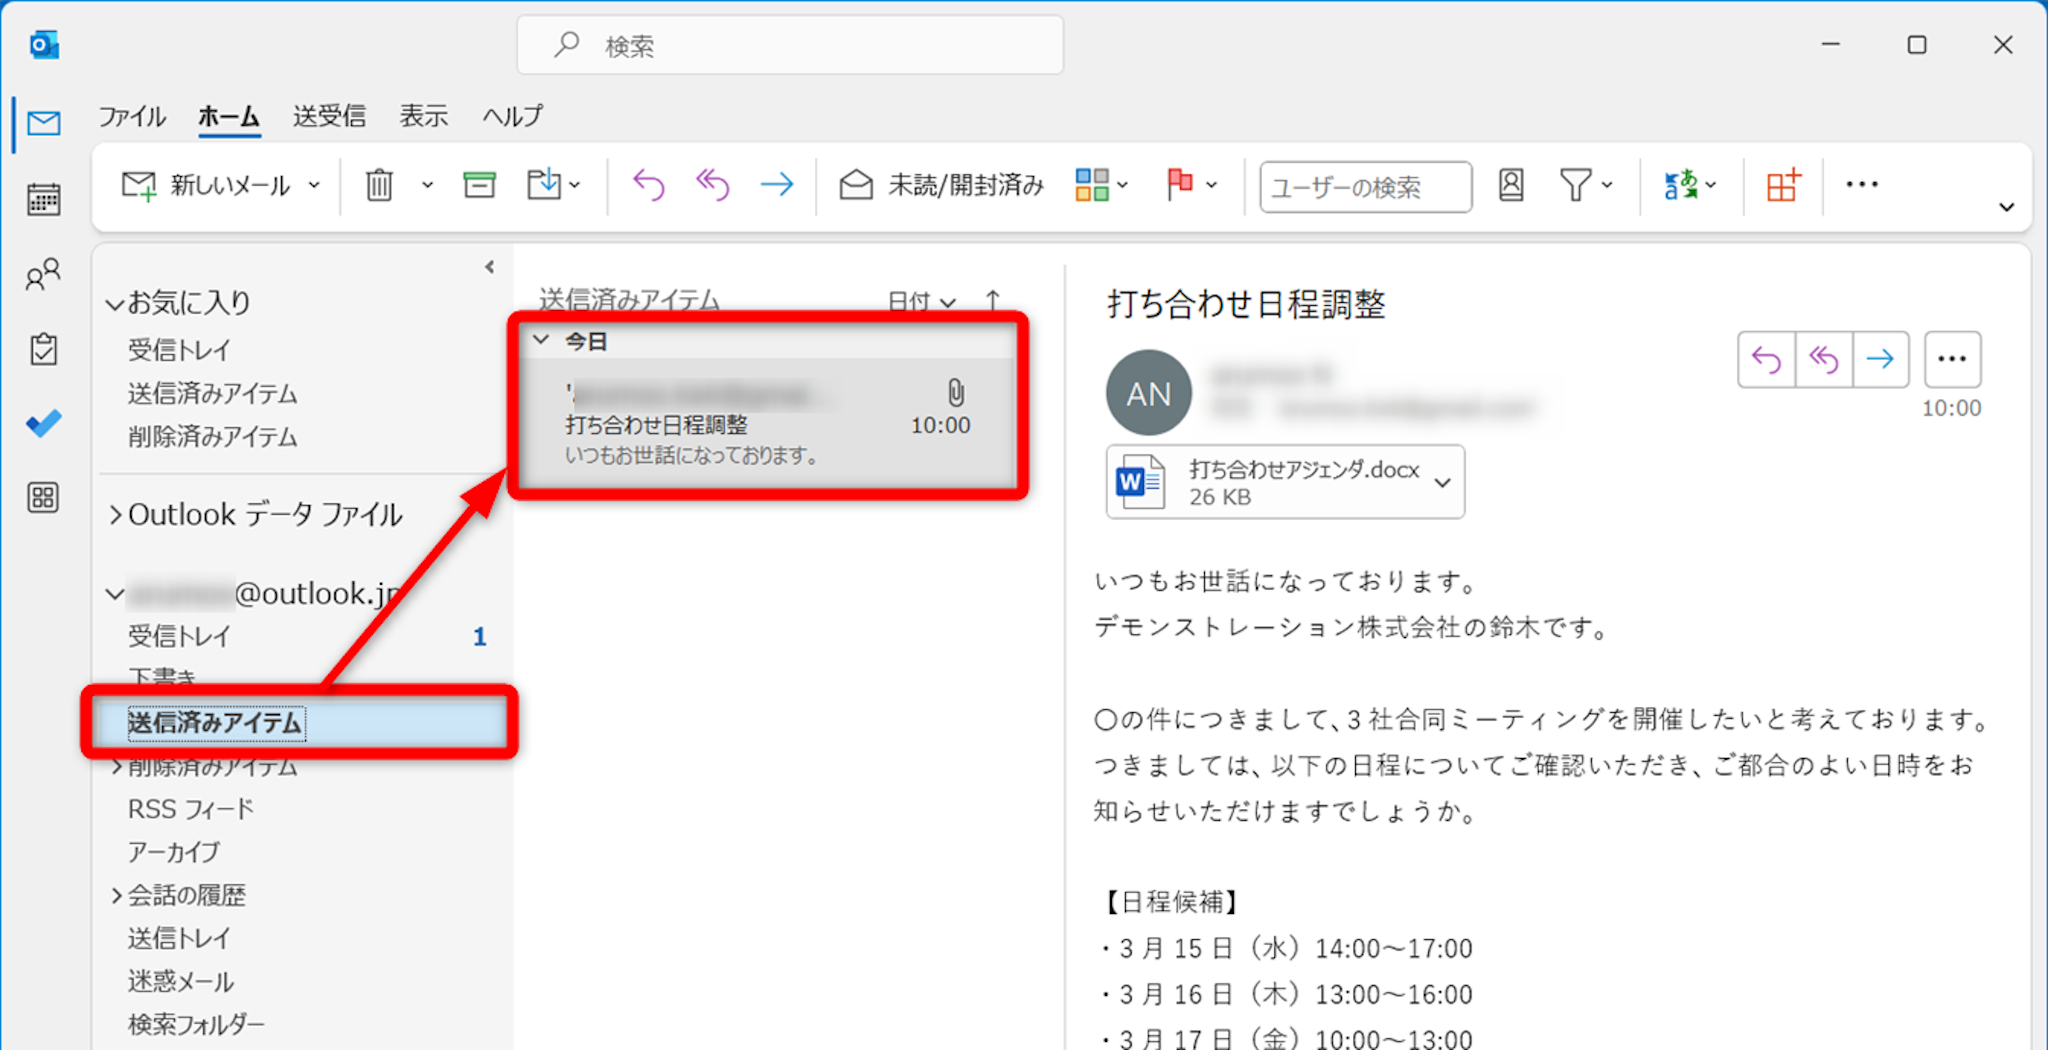
Task: Toggle the Unread/Read status button
Action: coord(941,185)
